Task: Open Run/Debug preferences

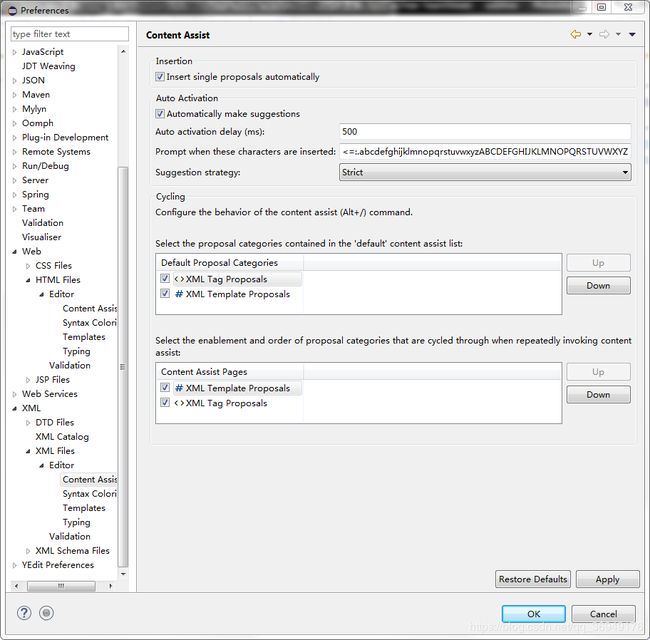Action: tap(46, 166)
